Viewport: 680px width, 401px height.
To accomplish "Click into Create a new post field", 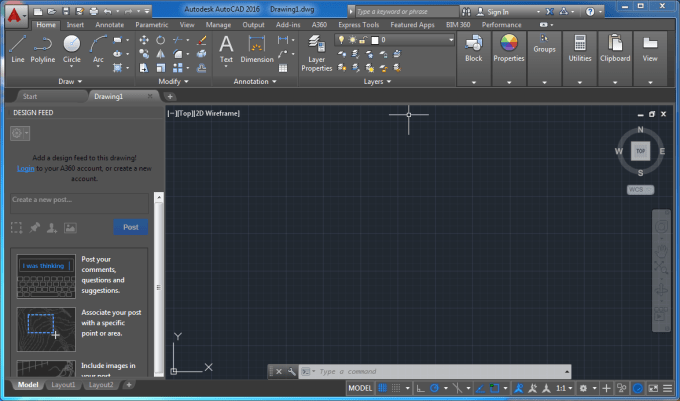I will [x=79, y=203].
